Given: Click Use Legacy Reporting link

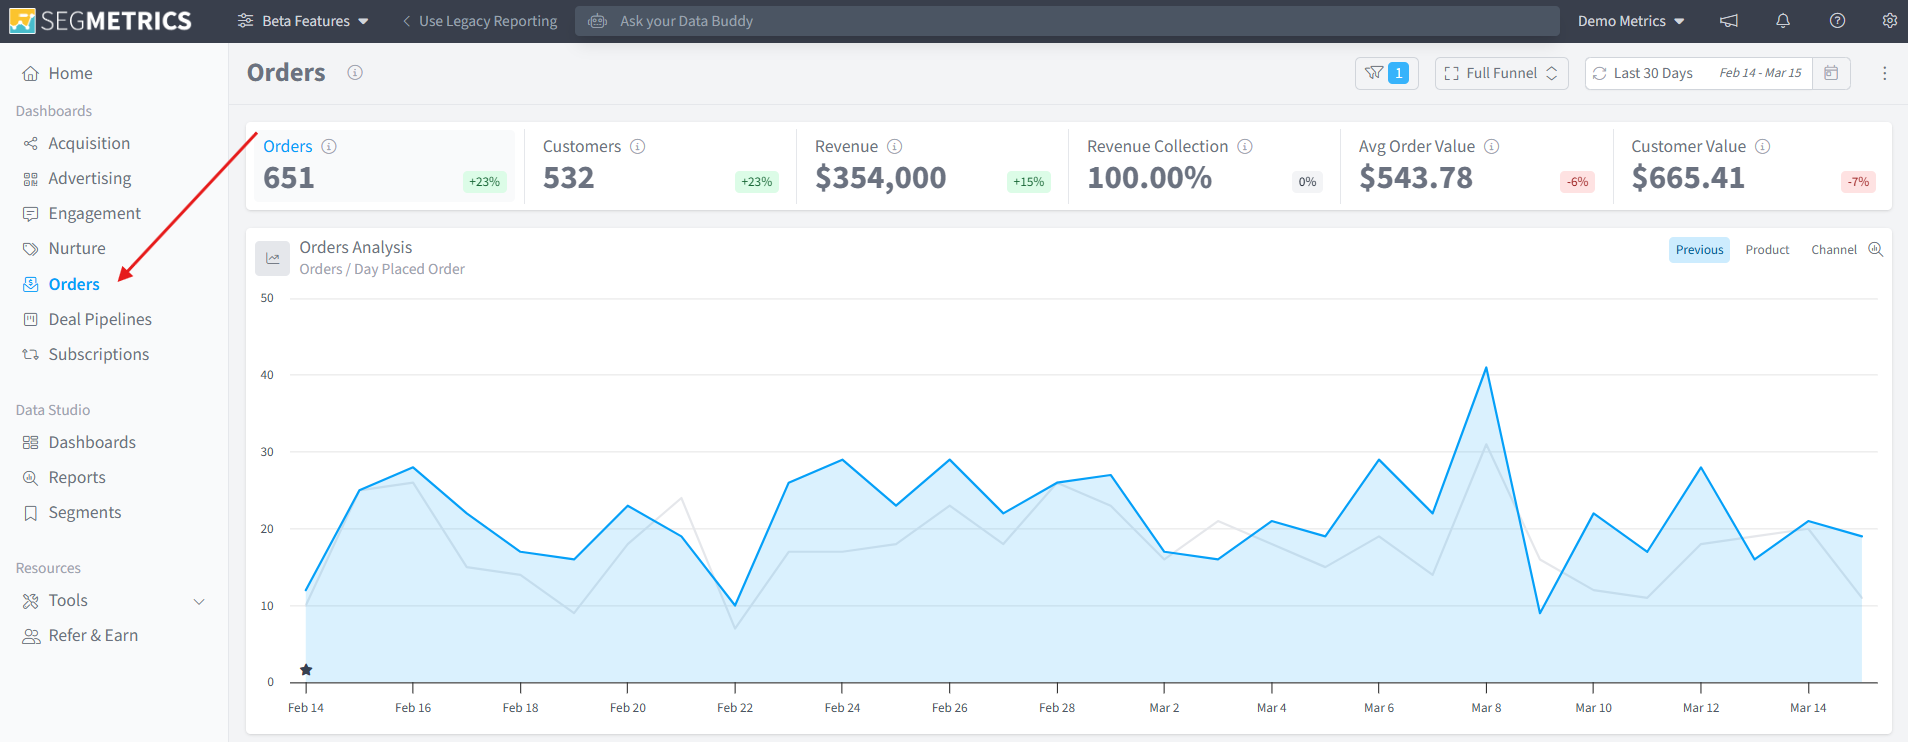Looking at the screenshot, I should click(479, 21).
